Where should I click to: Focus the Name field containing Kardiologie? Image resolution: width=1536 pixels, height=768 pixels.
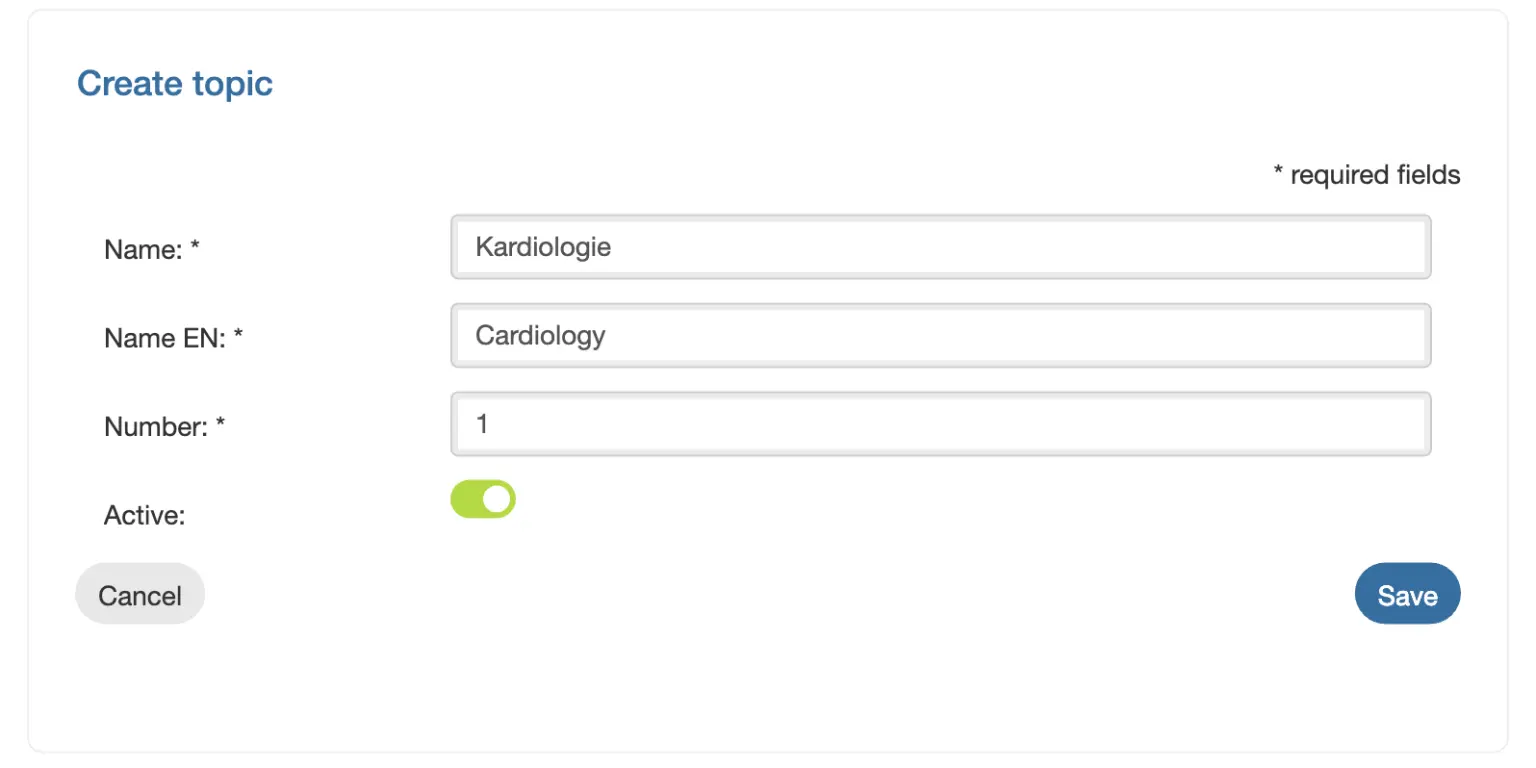[x=941, y=247]
